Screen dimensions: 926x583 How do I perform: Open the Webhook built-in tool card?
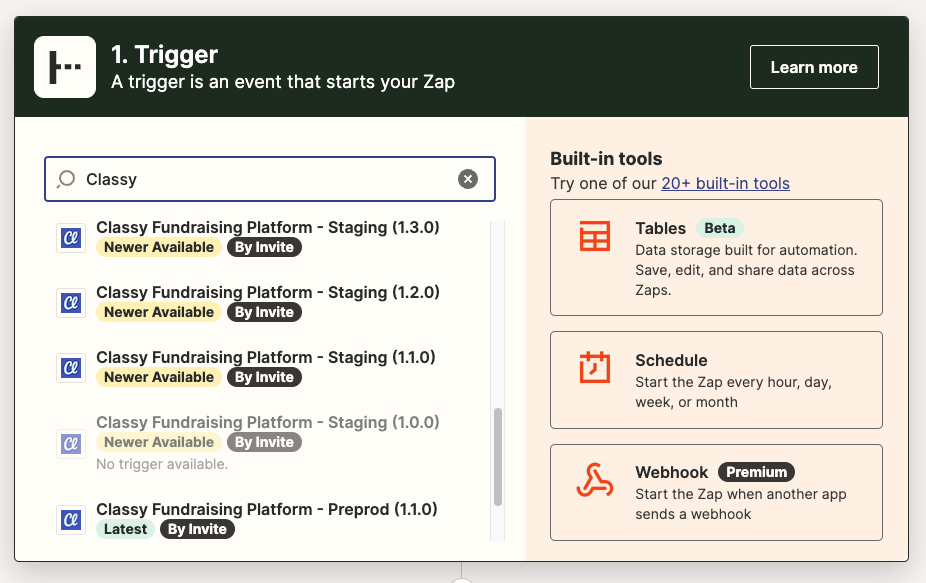[716, 493]
